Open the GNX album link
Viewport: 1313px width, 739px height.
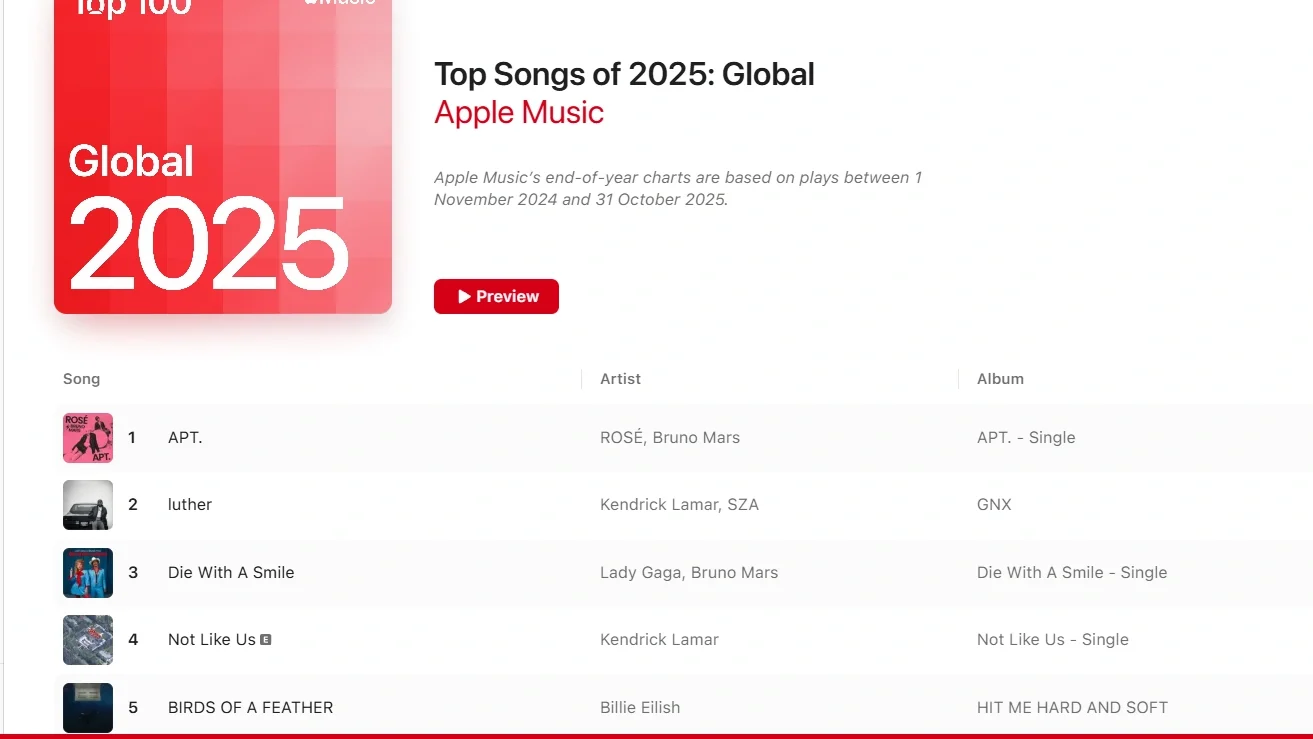coord(993,504)
